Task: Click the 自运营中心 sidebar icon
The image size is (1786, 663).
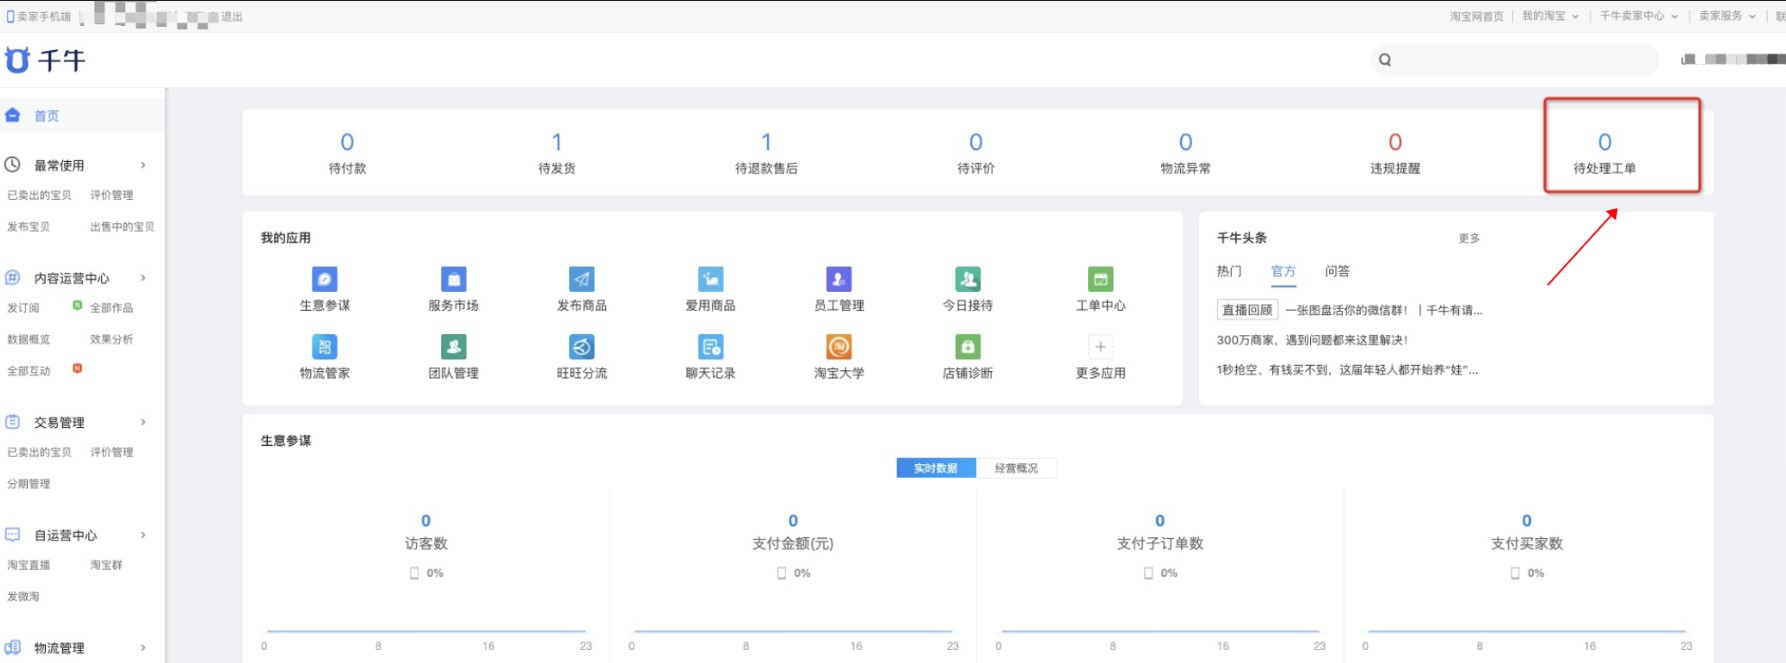Action: (x=13, y=535)
